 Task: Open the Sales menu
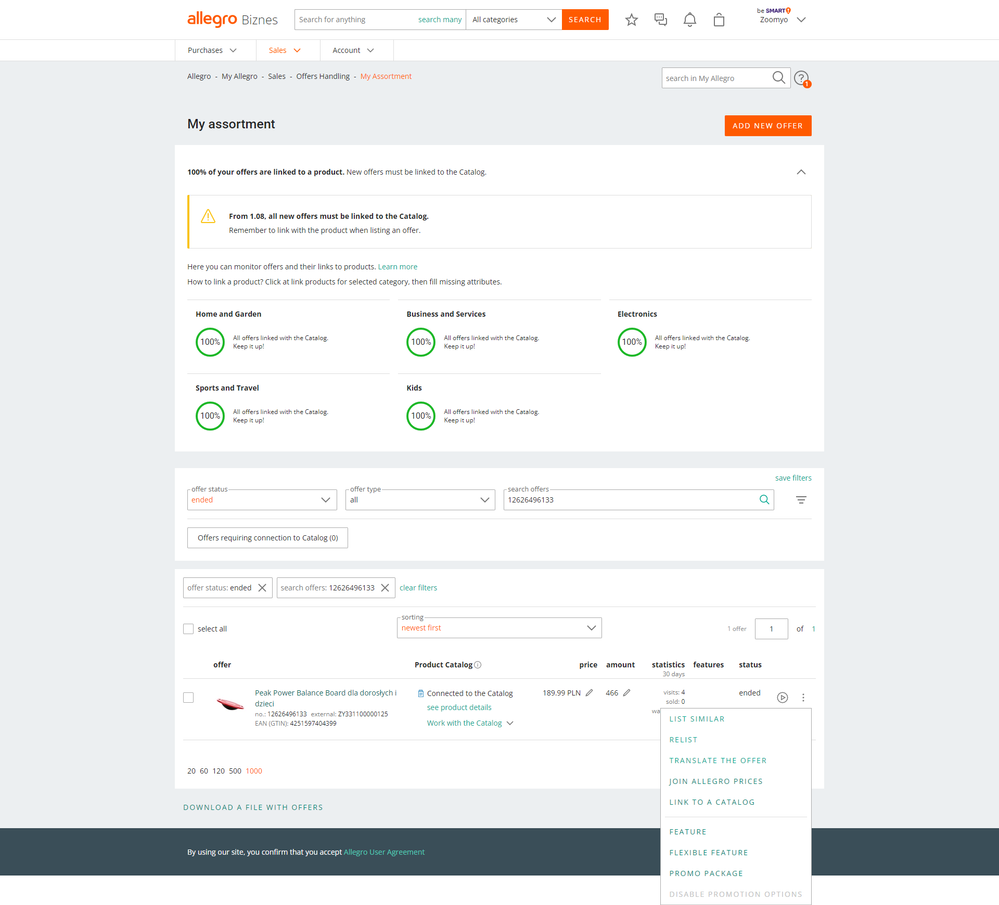pyautogui.click(x=284, y=50)
